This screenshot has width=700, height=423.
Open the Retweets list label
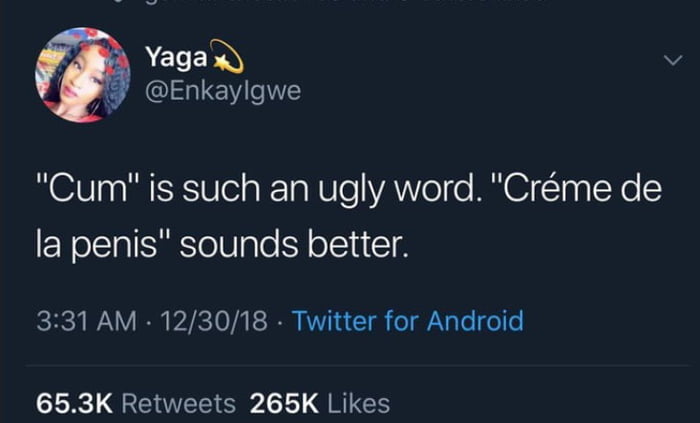coord(179,403)
